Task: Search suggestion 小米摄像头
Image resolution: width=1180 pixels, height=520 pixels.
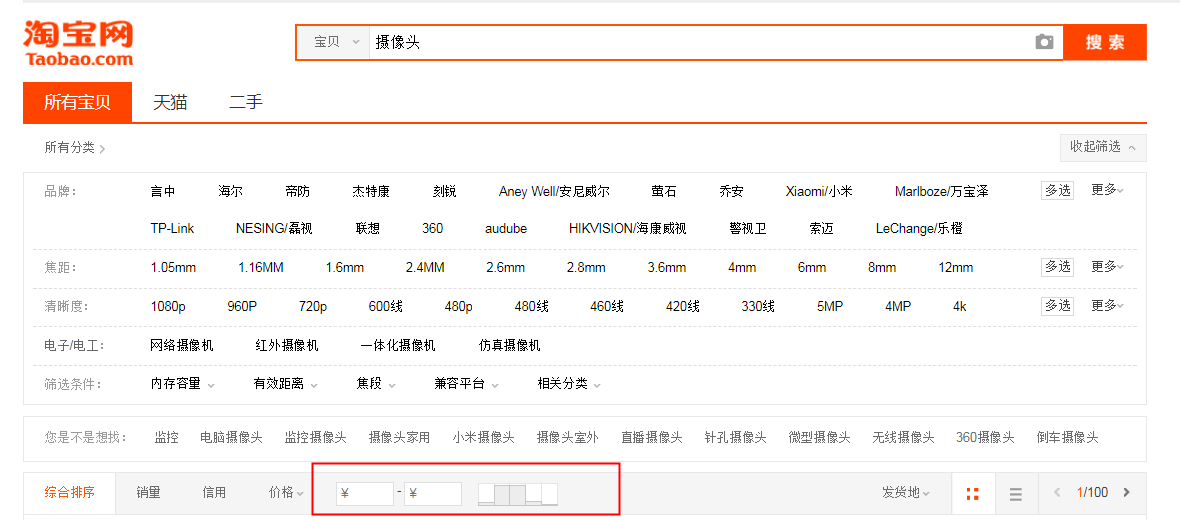Action: point(483,437)
